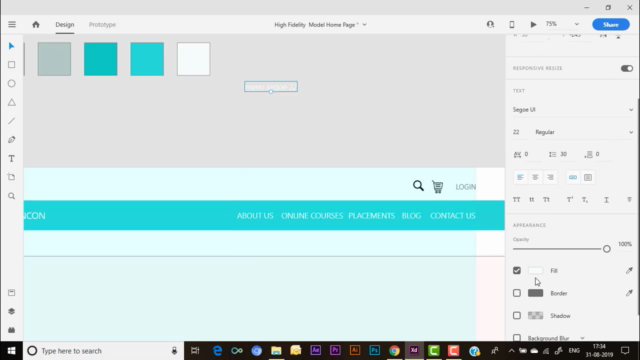This screenshot has width=640, height=360.
Task: Click the shopping cart icon on artboard
Action: 438,187
